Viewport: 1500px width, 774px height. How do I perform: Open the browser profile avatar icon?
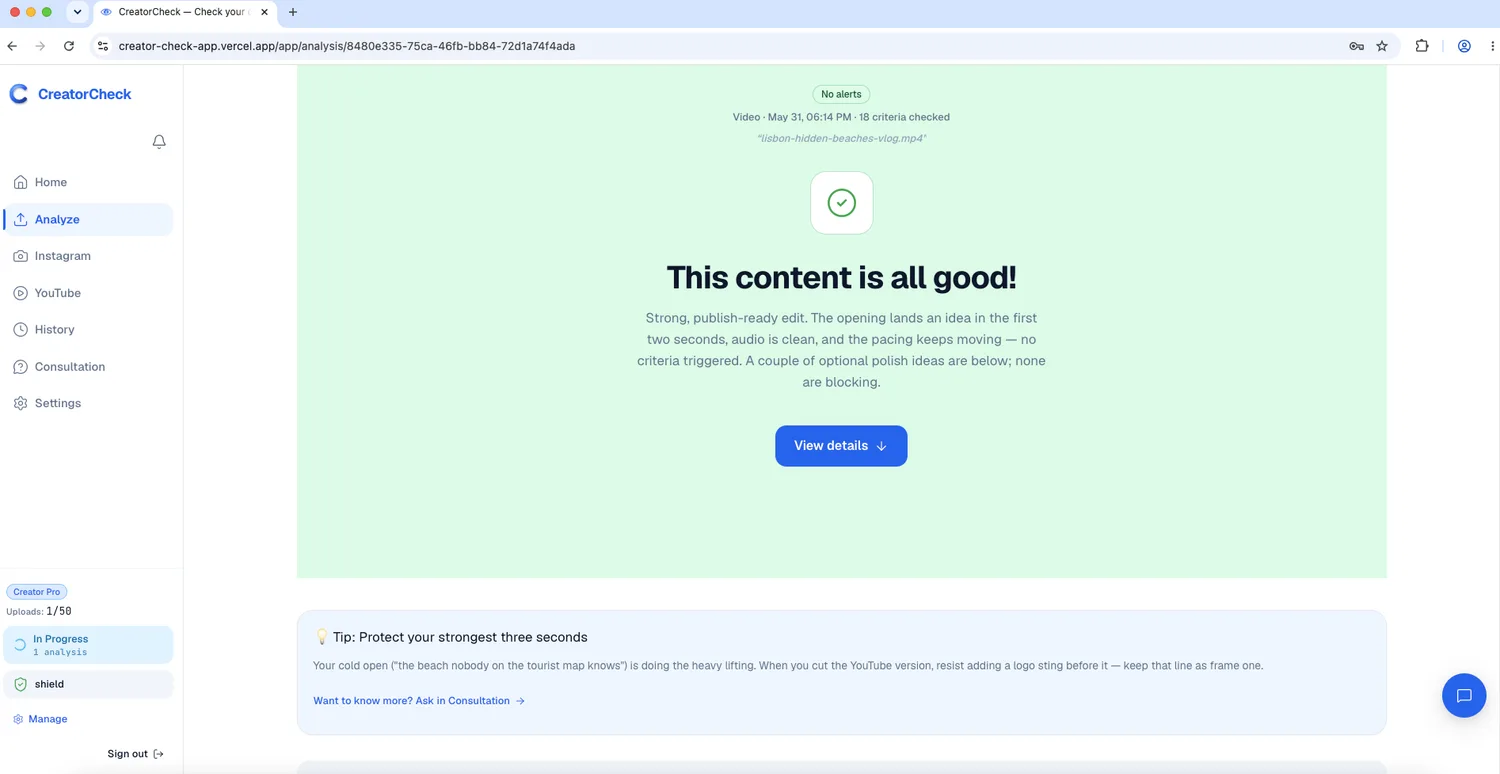coord(1464,46)
